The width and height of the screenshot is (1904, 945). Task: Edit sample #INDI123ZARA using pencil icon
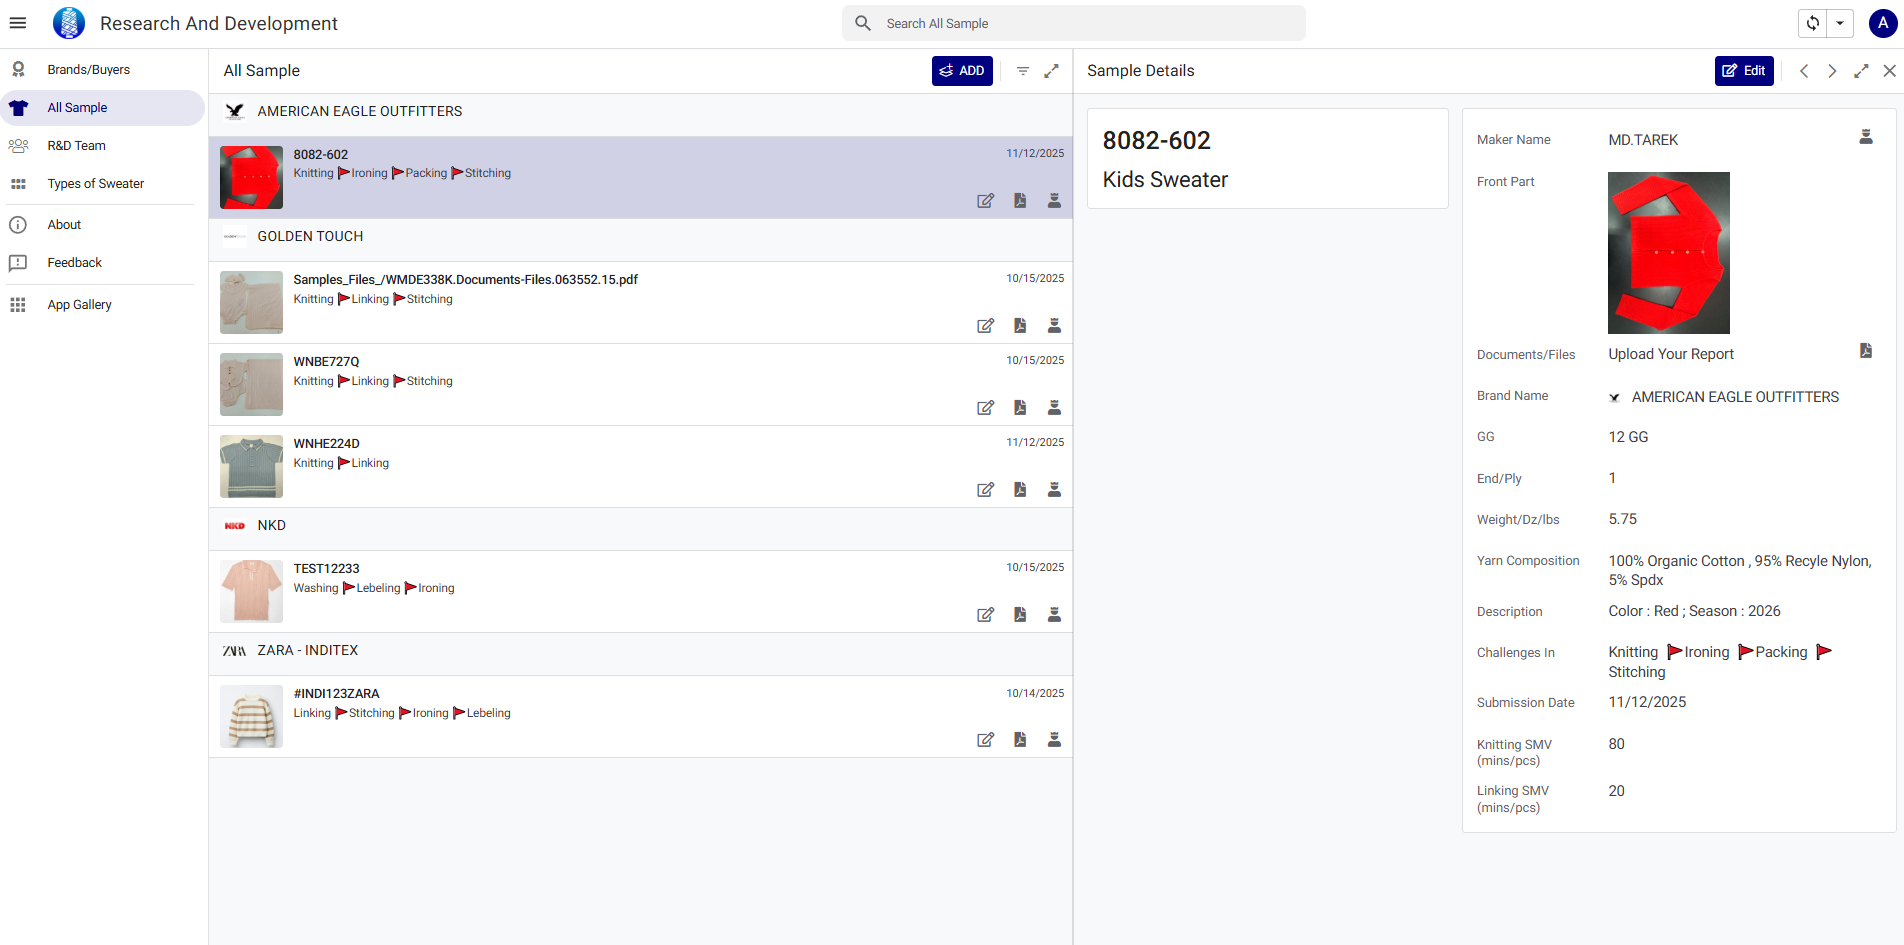click(986, 740)
